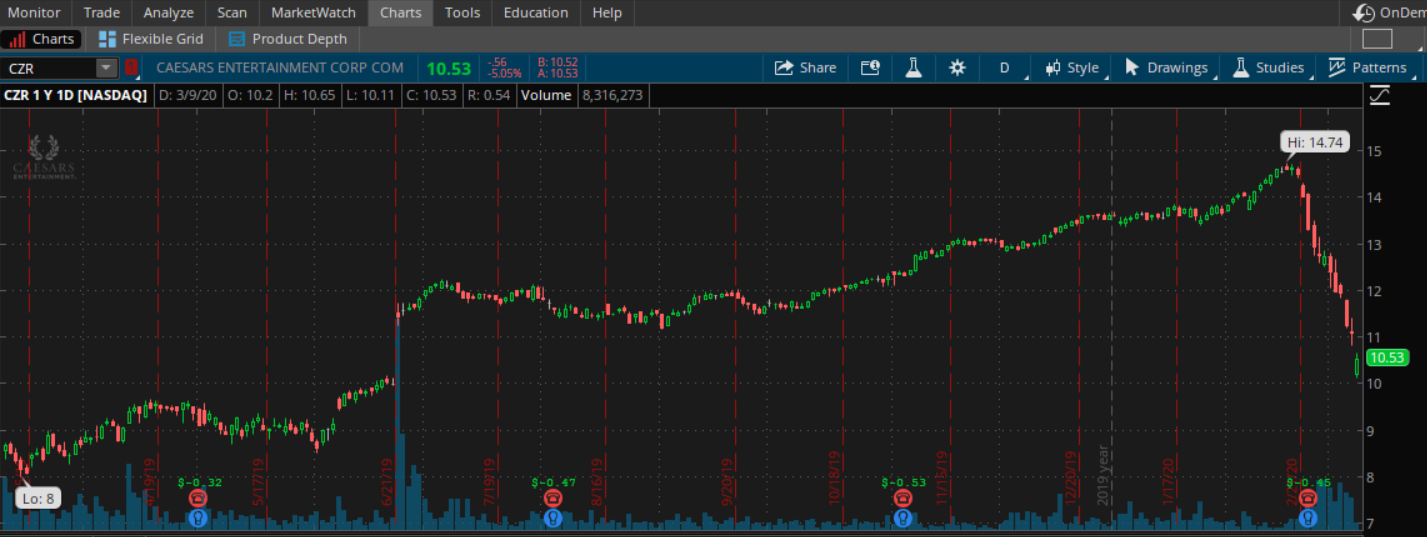1427x537 pixels.
Task: Click the earnings phone icon under $-0.53
Action: click(x=903, y=498)
